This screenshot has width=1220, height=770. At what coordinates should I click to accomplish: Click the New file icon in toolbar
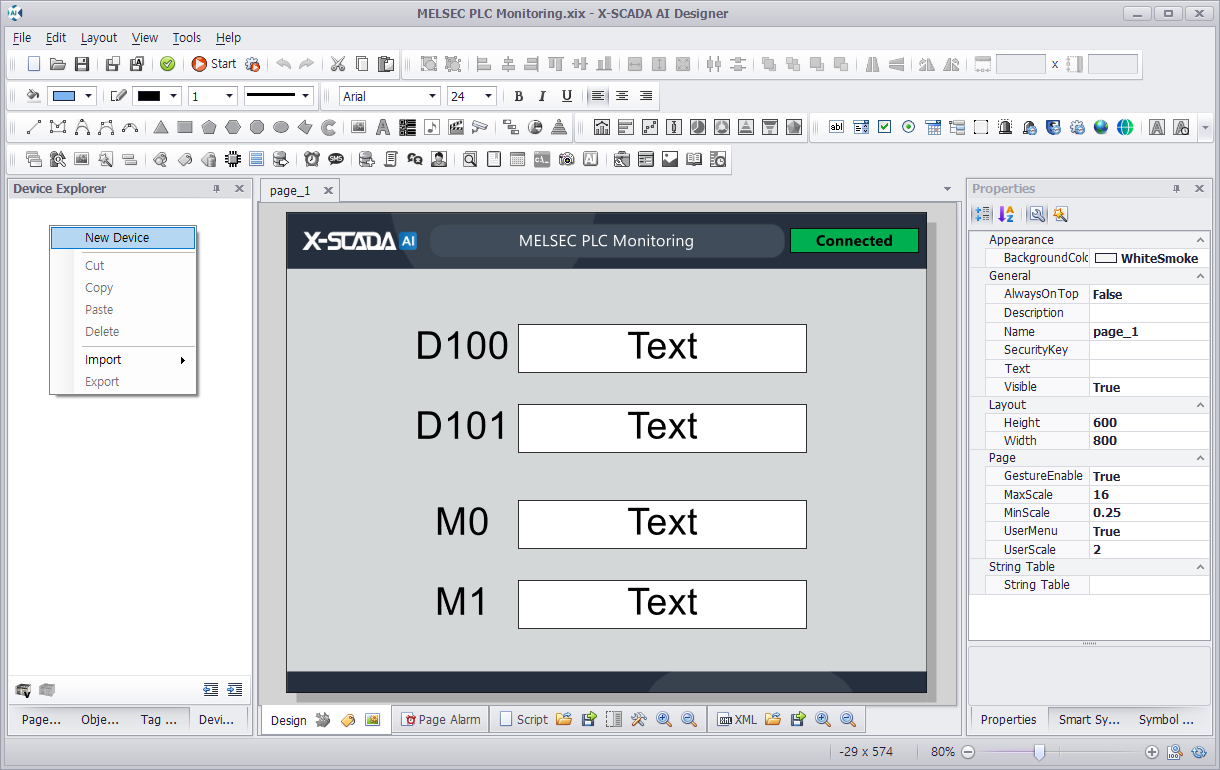pos(34,64)
